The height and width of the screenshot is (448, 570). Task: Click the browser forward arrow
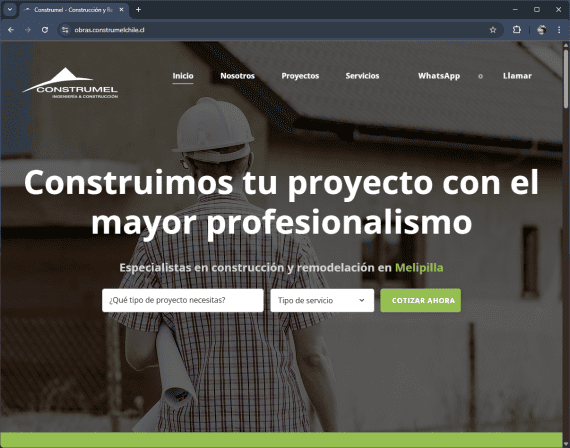tap(28, 30)
